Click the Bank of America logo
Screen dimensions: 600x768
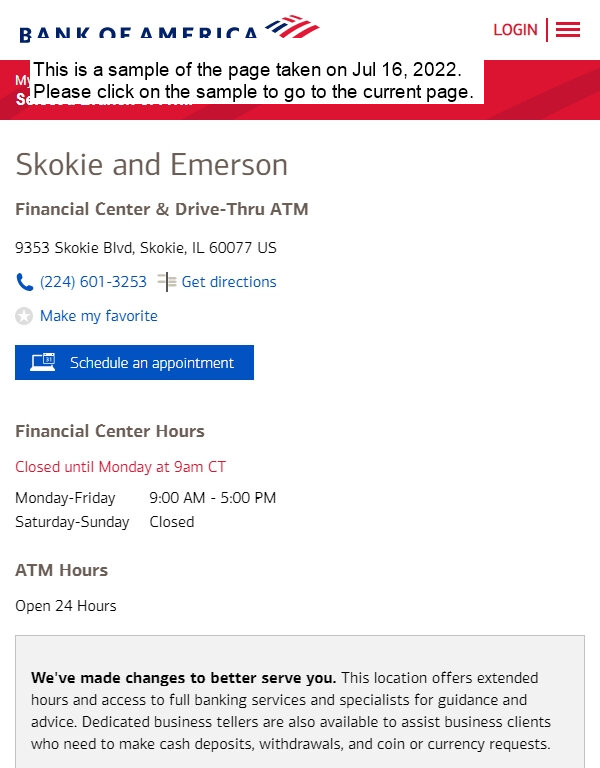coord(169,28)
